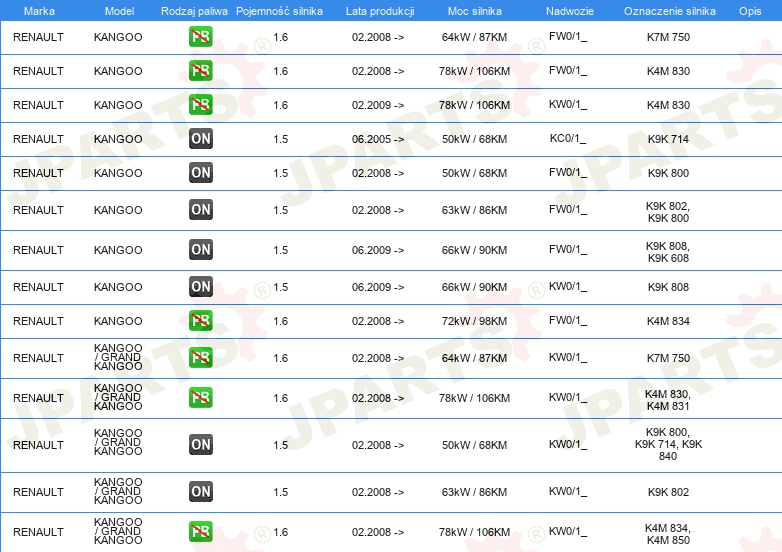Image resolution: width=782 pixels, height=552 pixels.
Task: Click the PB fuel icon in the K4M 830, K4M 831 row
Action: pos(200,397)
